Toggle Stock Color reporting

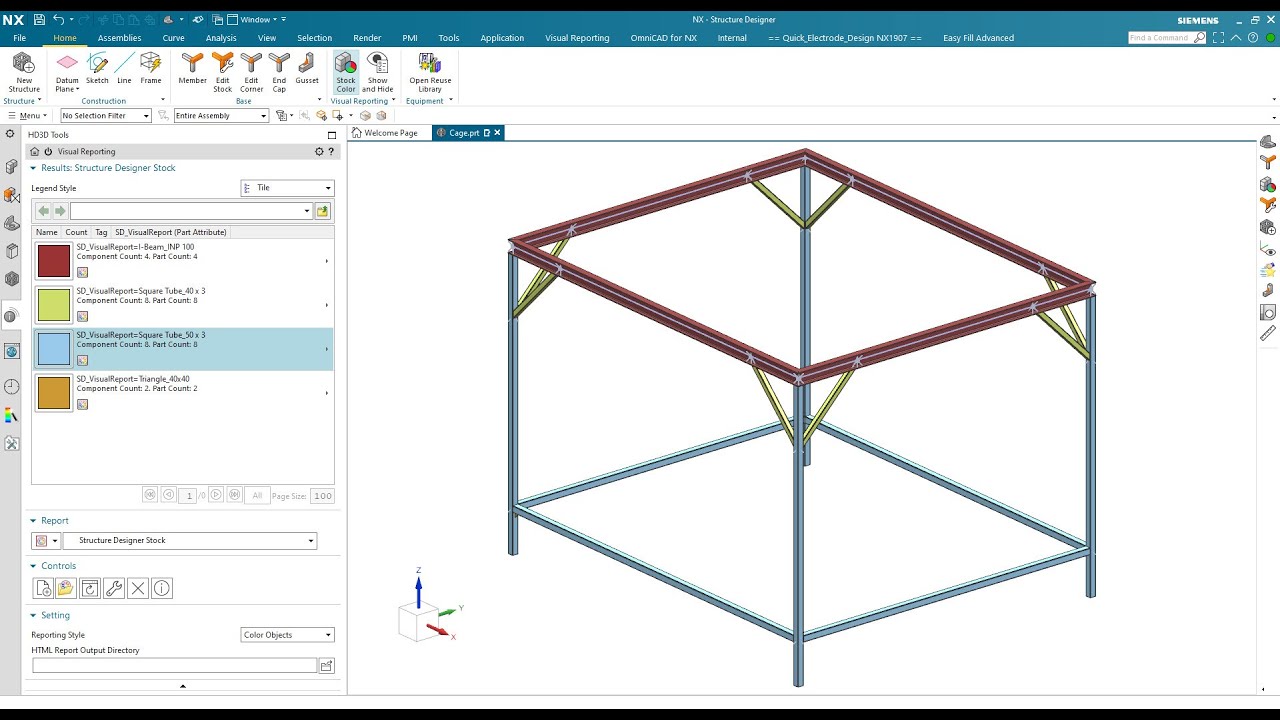click(345, 72)
